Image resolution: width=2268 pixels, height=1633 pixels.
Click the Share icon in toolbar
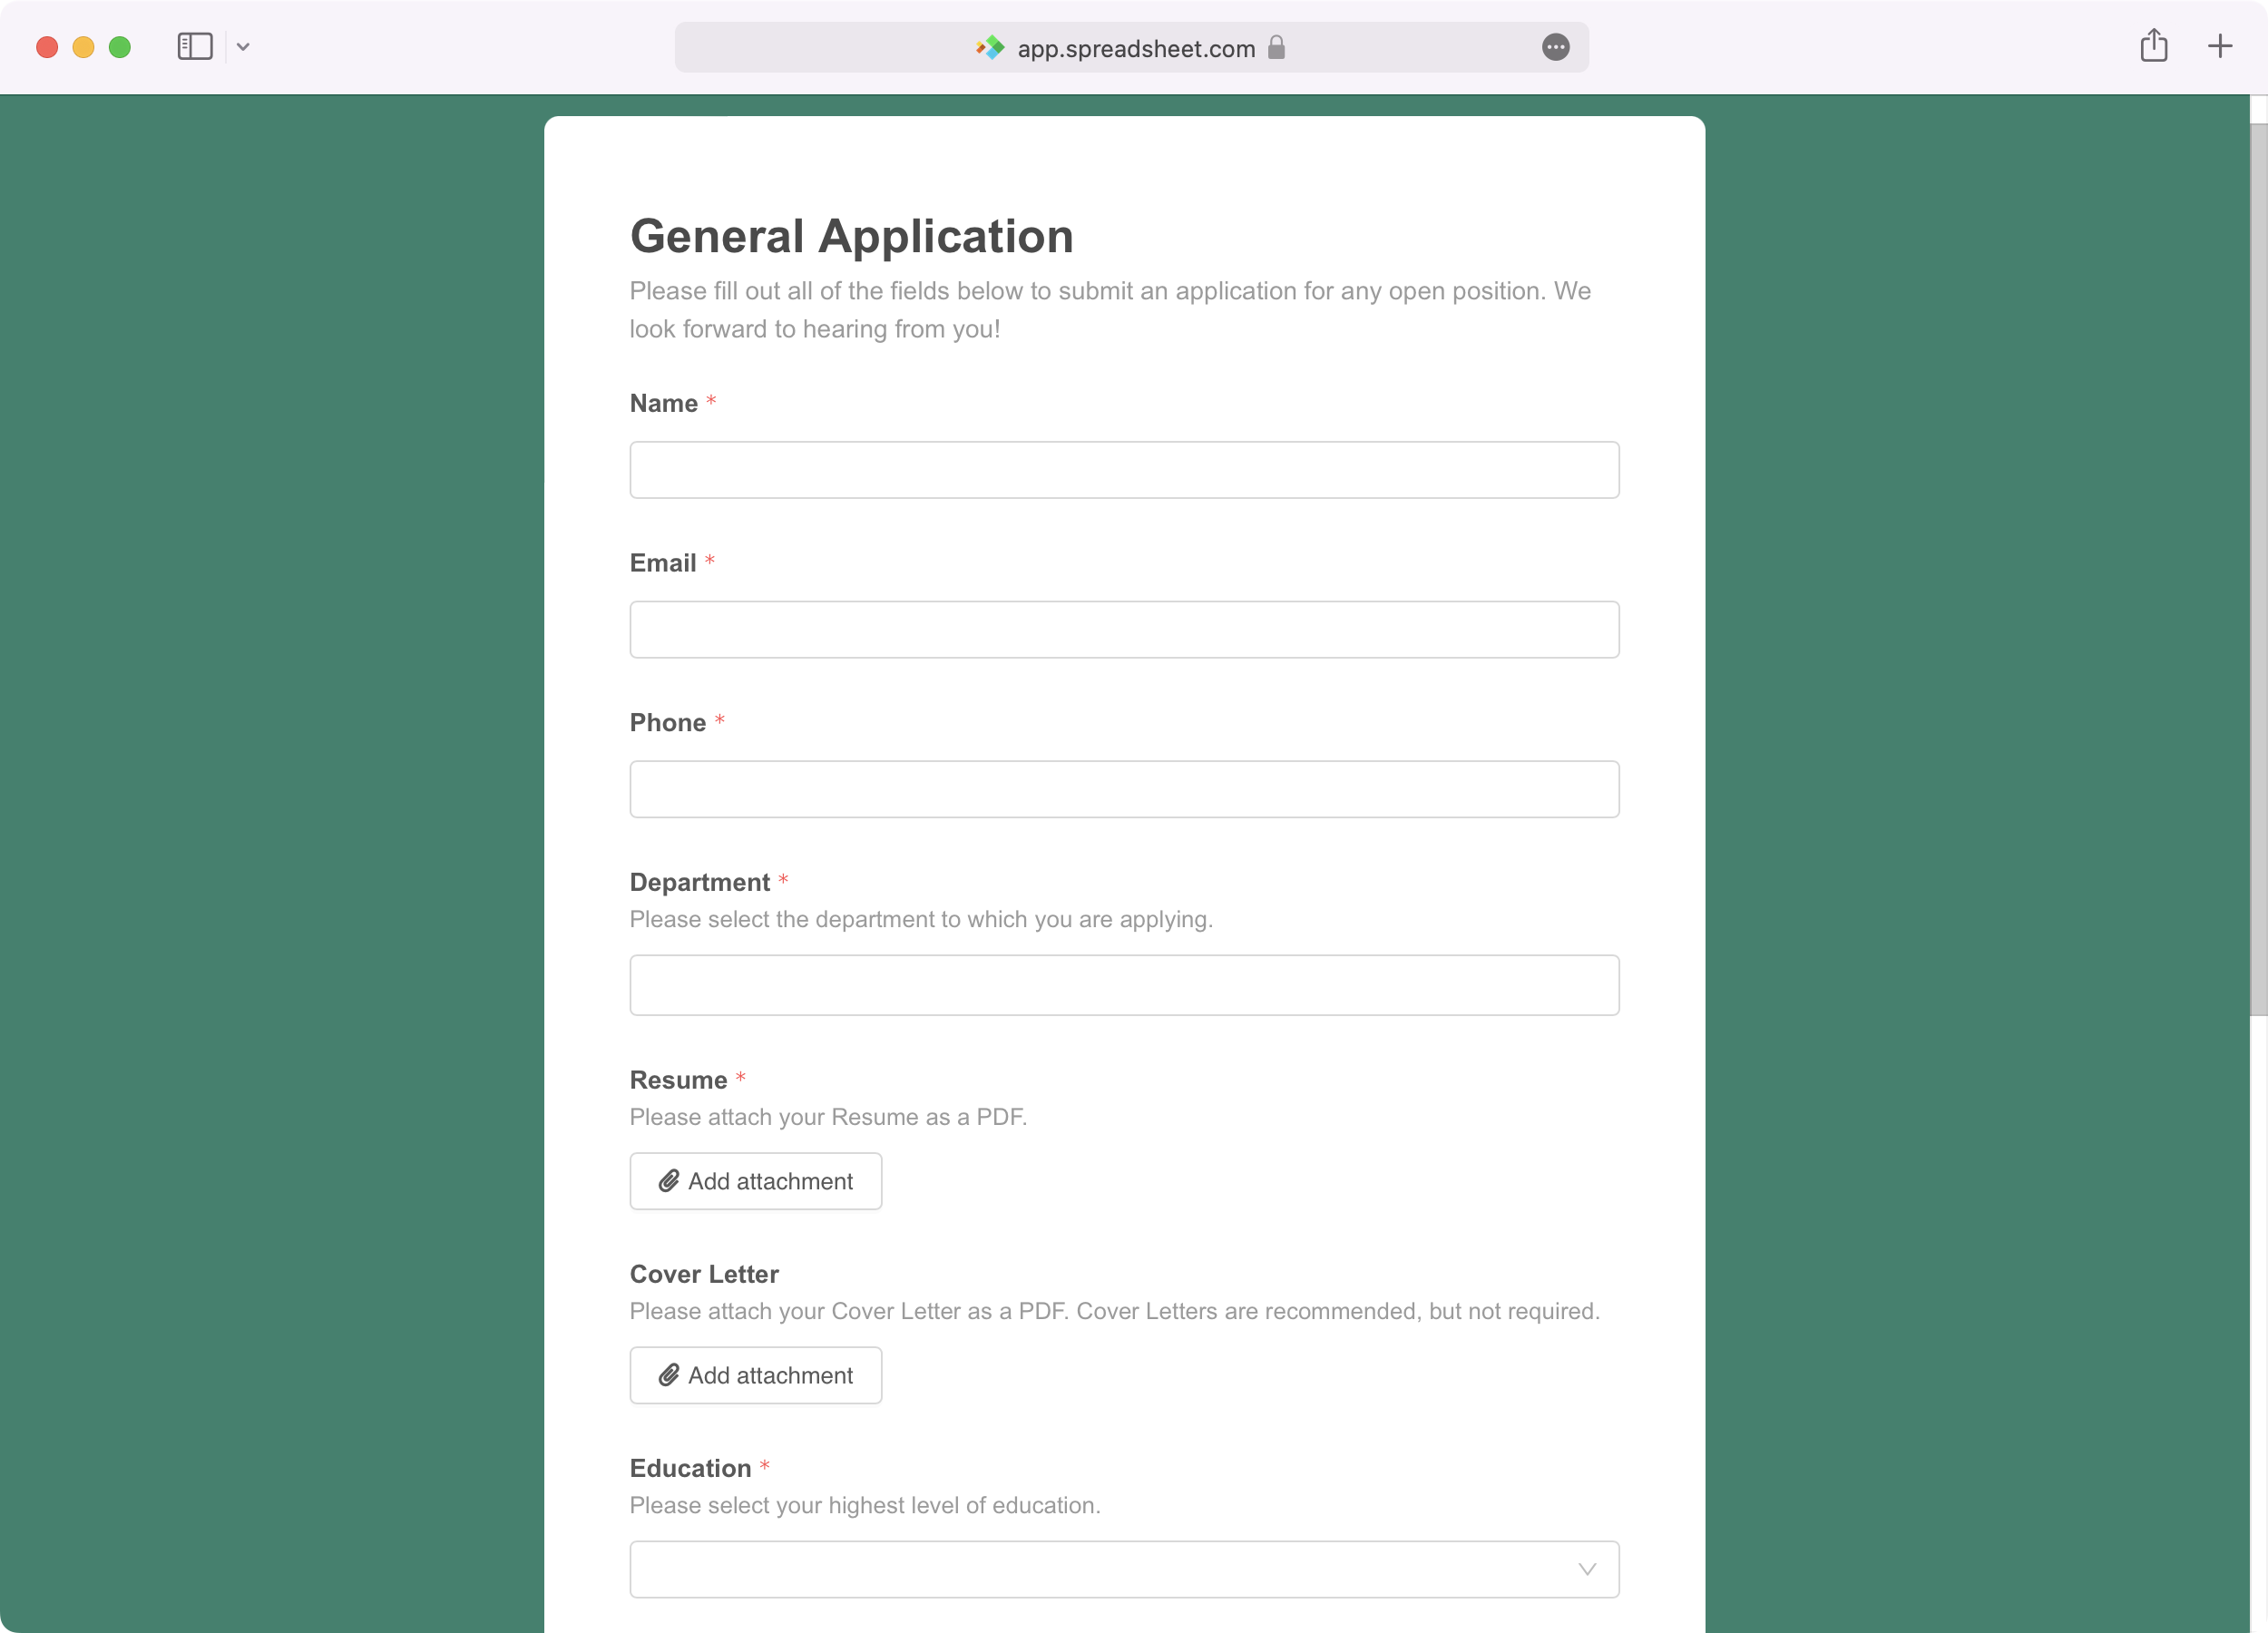coord(2153,46)
